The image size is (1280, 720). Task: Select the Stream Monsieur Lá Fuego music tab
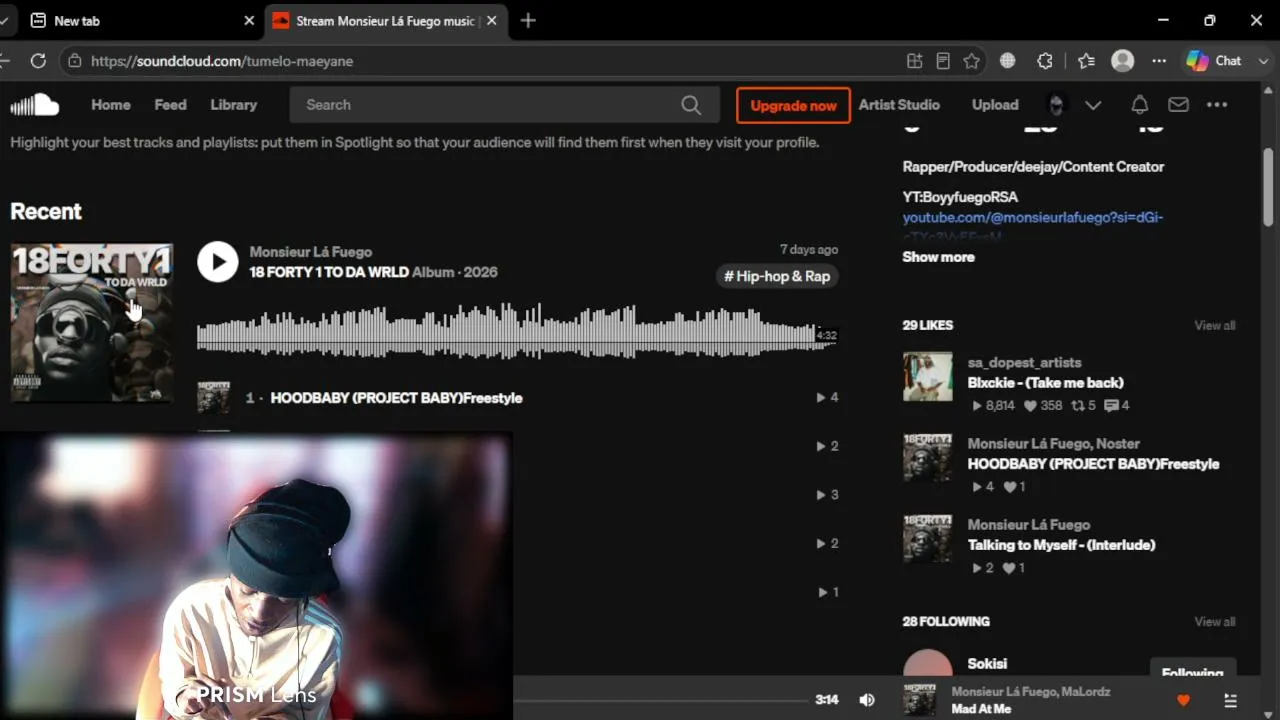(385, 20)
